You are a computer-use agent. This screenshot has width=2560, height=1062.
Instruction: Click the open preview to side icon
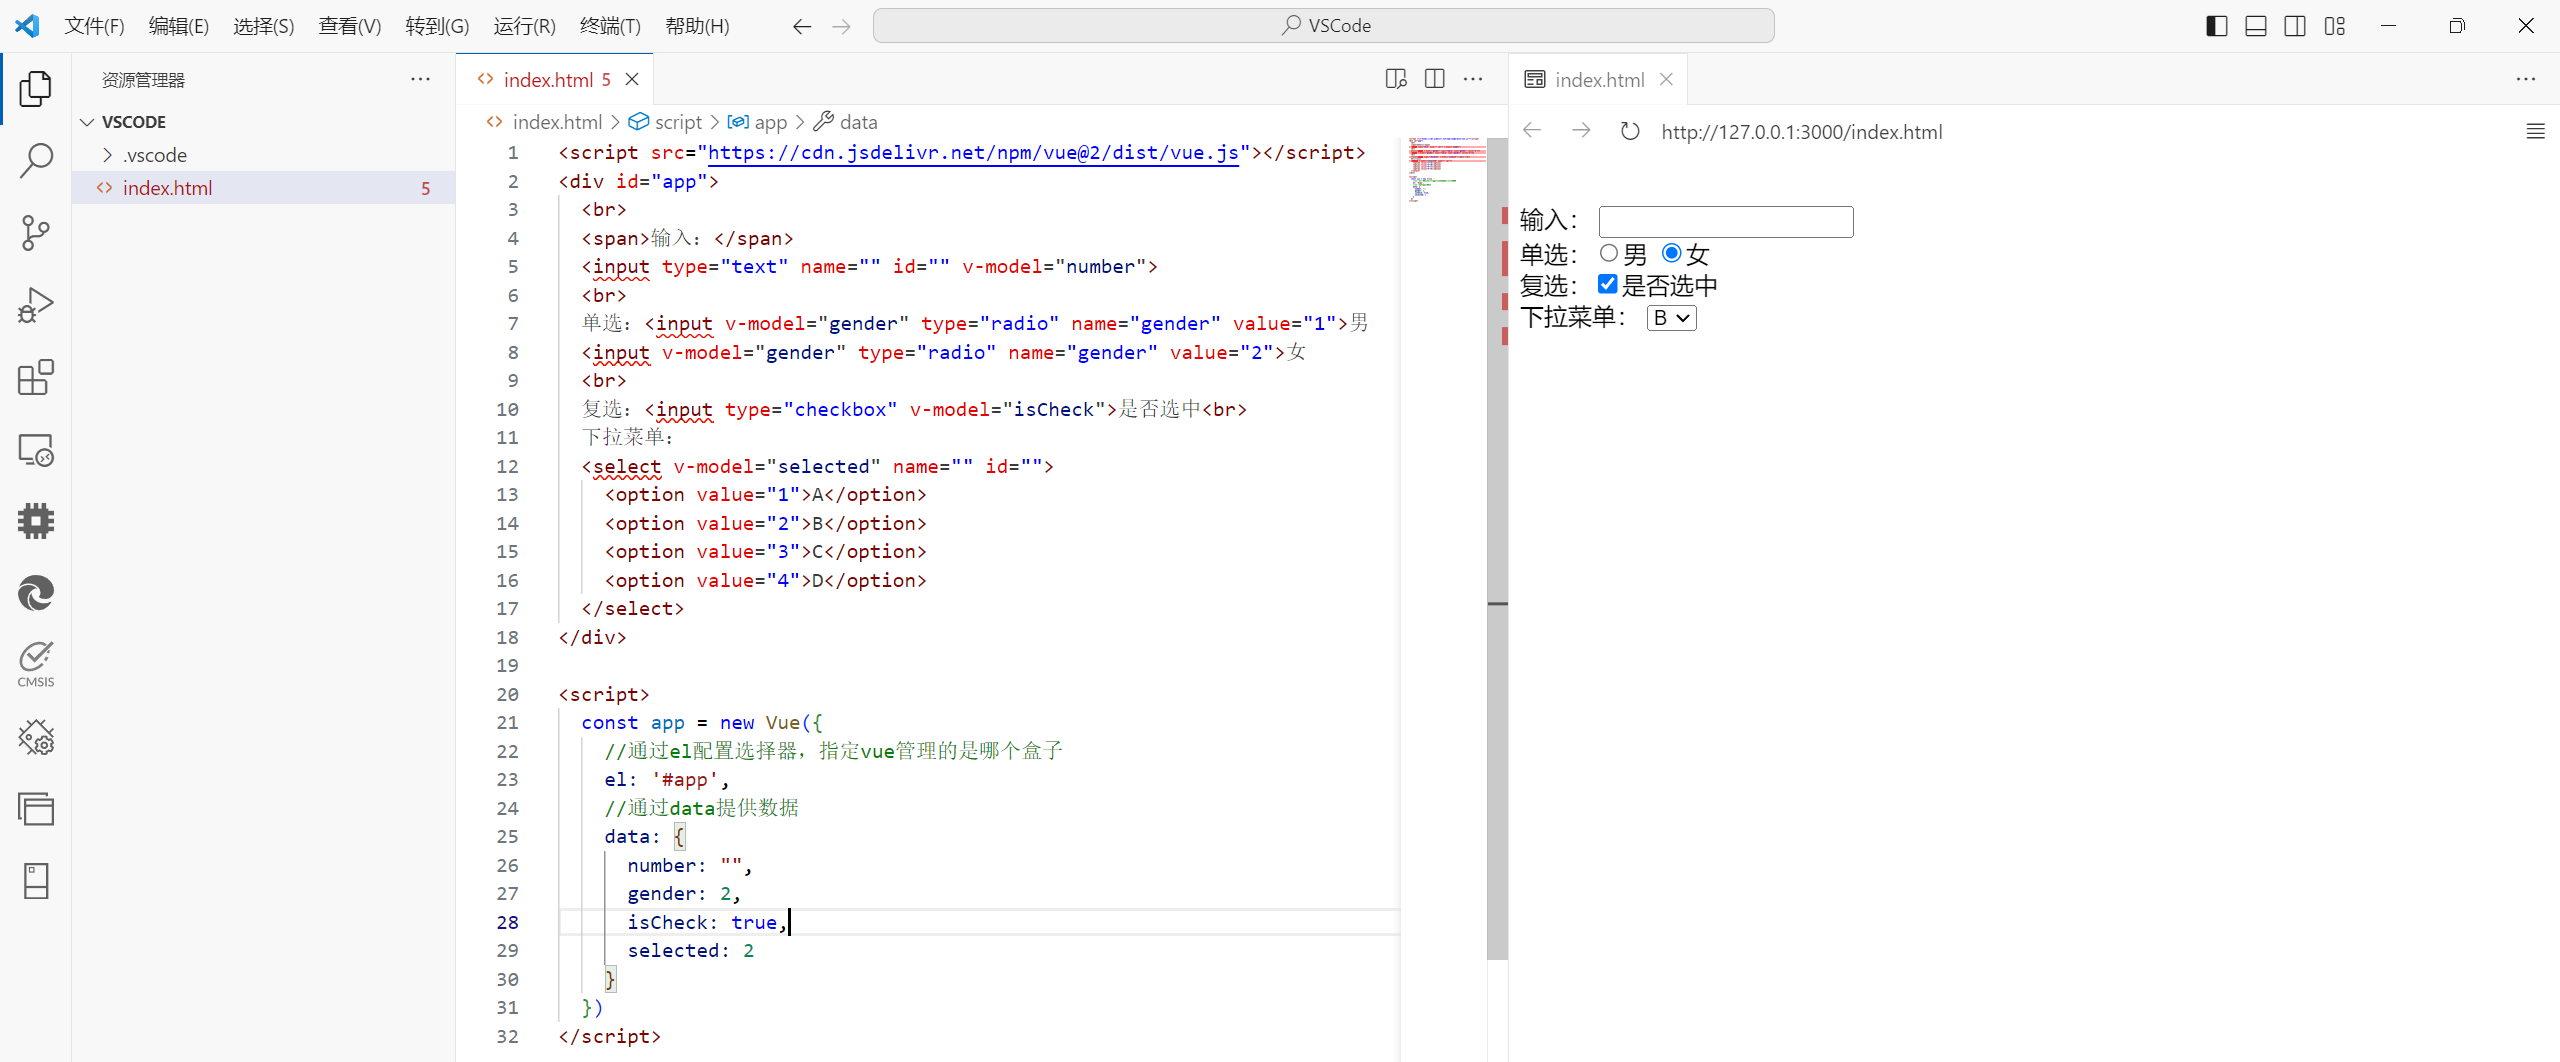tap(1396, 79)
